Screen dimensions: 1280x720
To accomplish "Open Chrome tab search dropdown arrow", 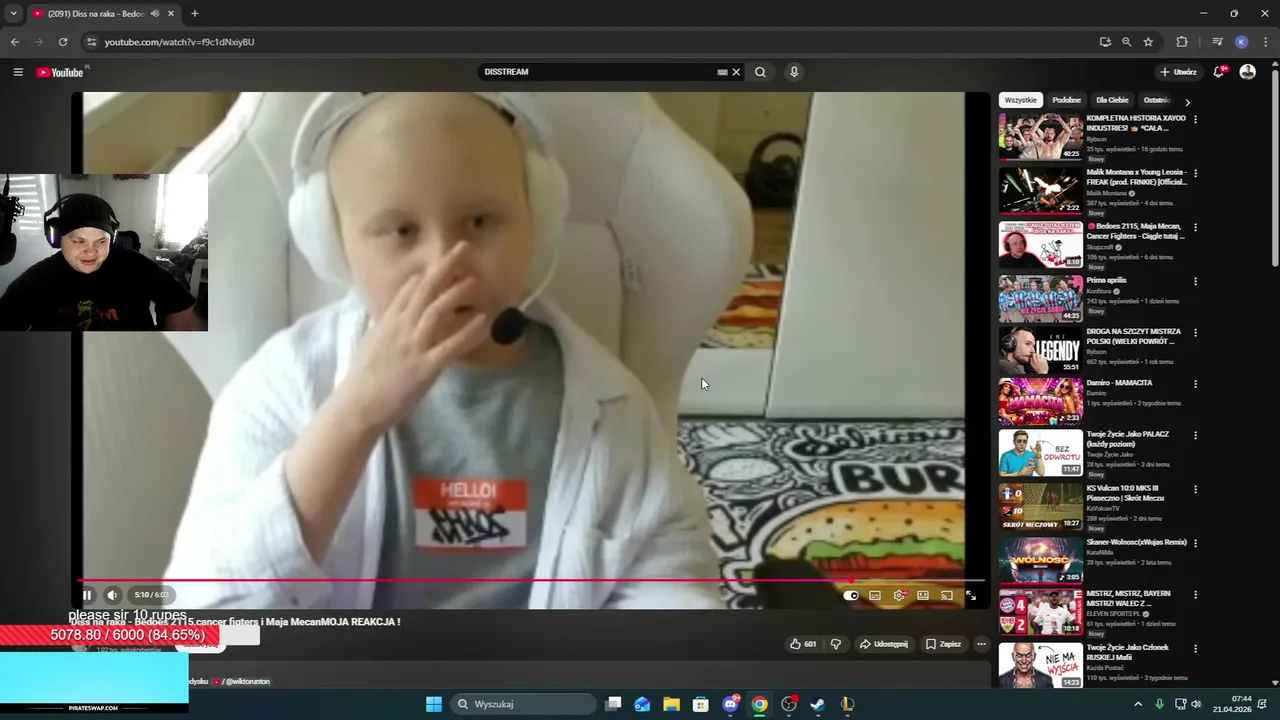I will pyautogui.click(x=13, y=14).
